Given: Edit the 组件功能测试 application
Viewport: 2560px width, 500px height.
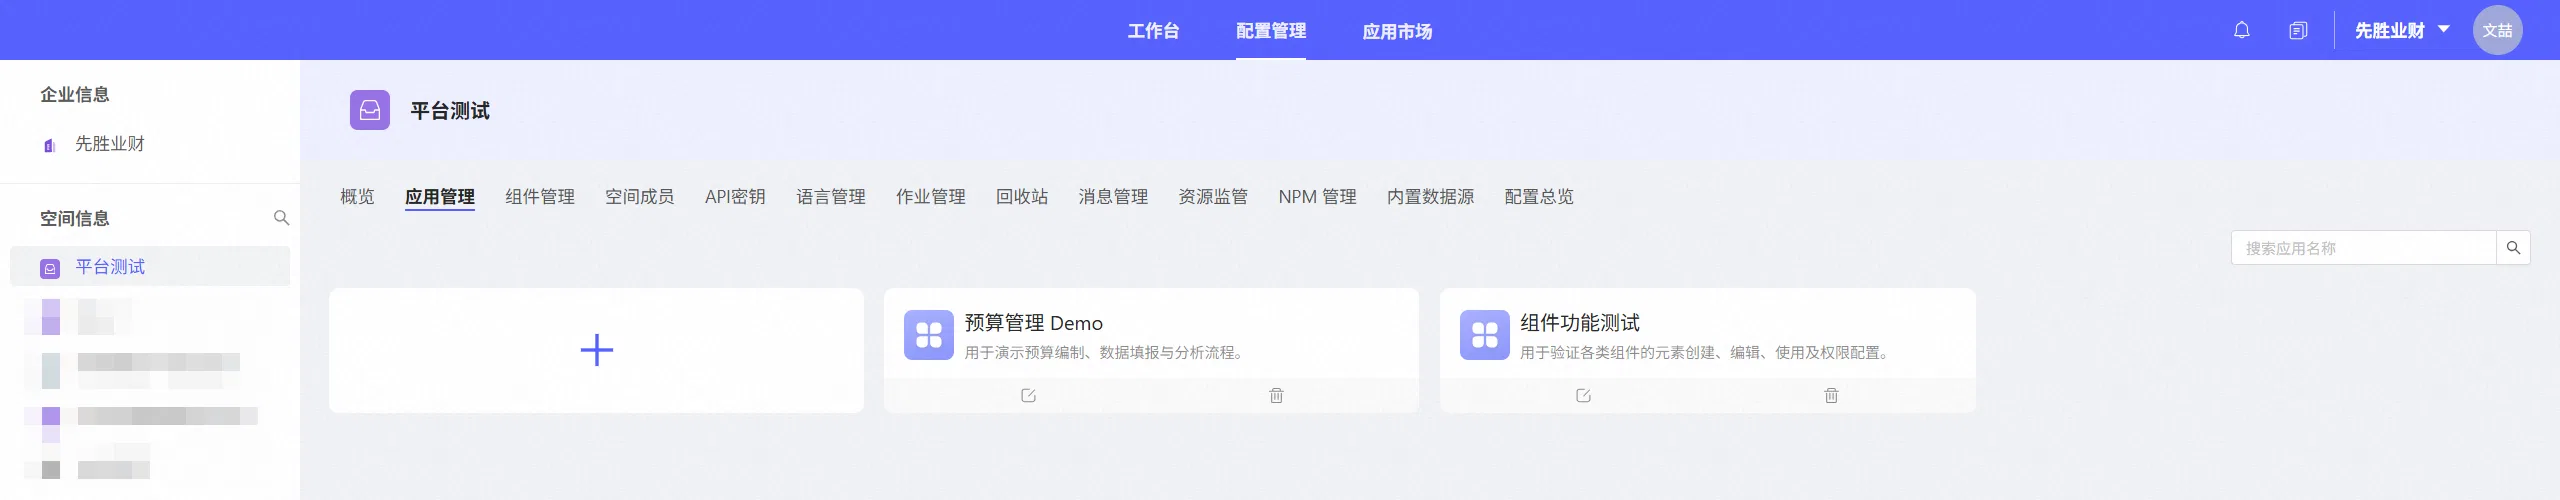Looking at the screenshot, I should (x=1583, y=395).
